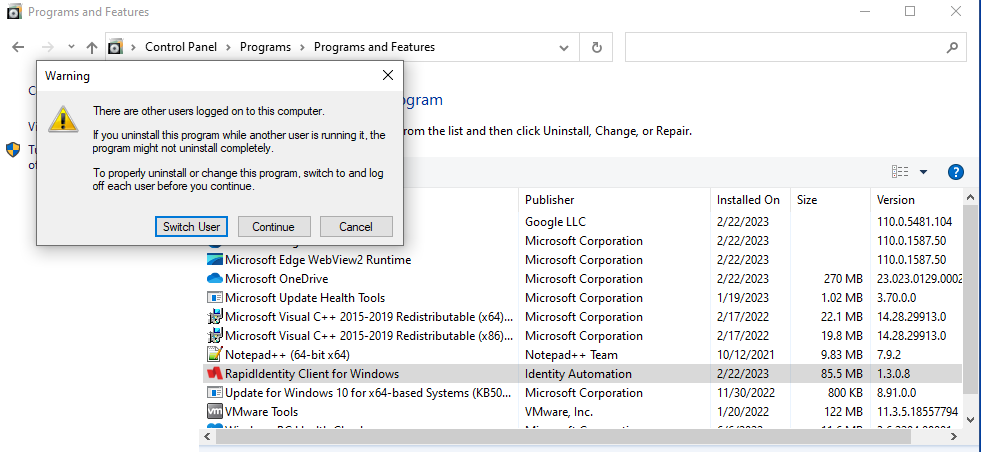The image size is (981, 452).
Task: Click Programs and Features breadcrumb
Action: [x=374, y=47]
